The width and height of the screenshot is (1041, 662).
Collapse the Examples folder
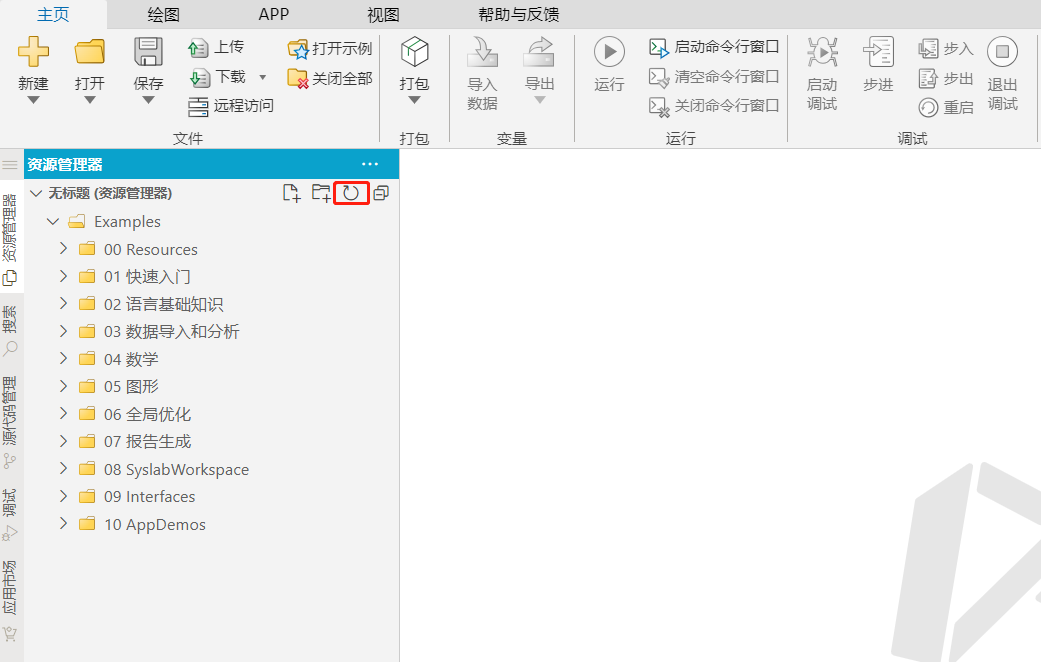[x=53, y=222]
